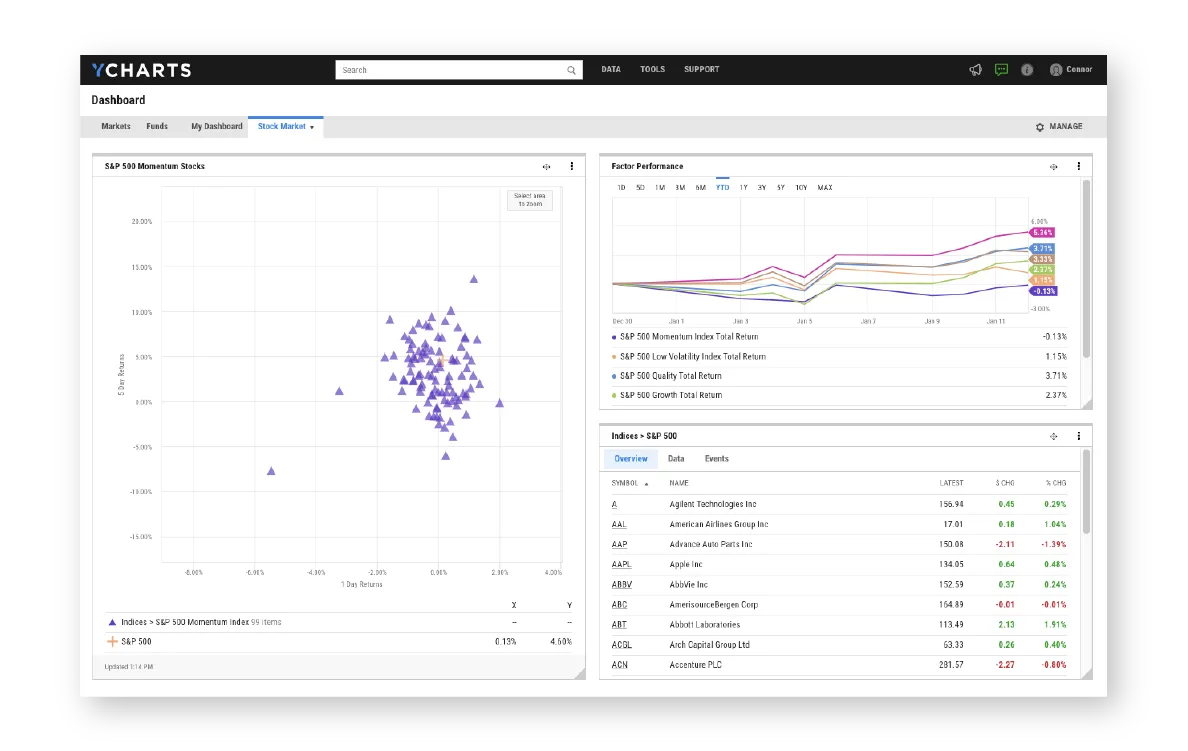Select the MAX time range toggle
Screen dimensions: 1188x751
pyautogui.click(x=823, y=187)
